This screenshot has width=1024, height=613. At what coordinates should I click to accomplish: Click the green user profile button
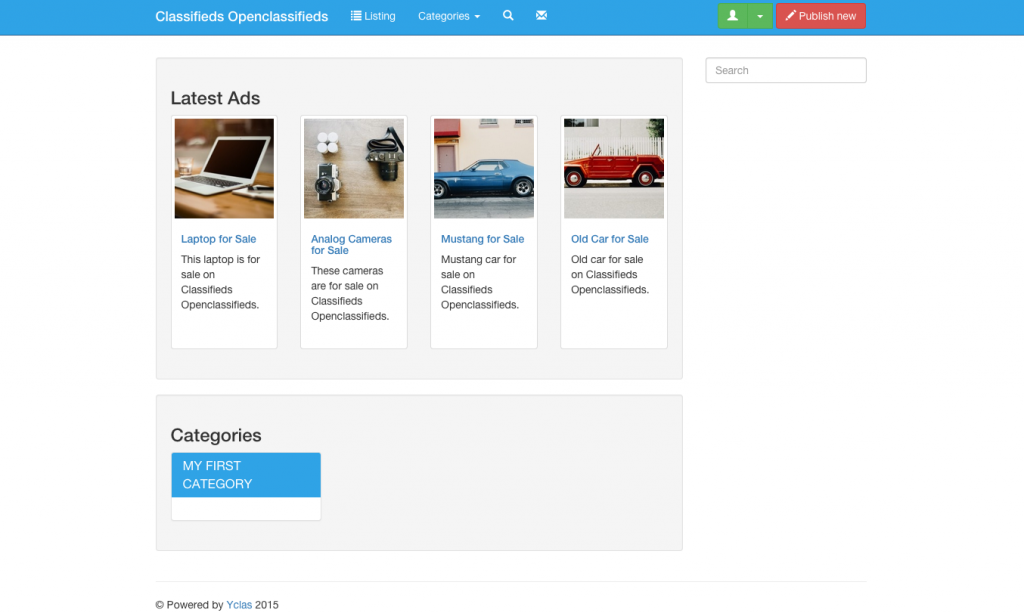click(733, 16)
